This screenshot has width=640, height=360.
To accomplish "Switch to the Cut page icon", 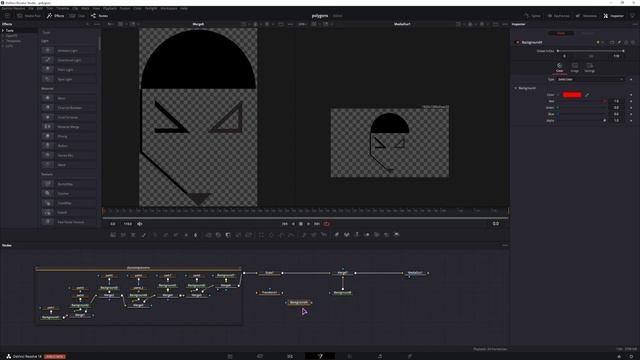I will tap(260, 356).
